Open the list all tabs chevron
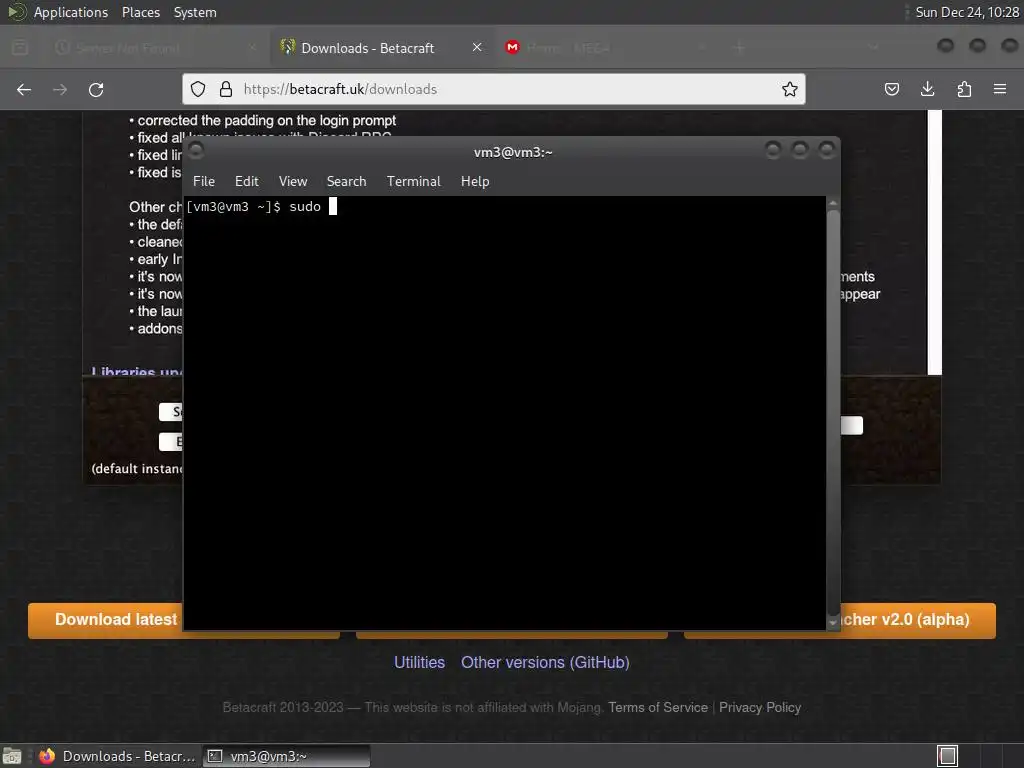The width and height of the screenshot is (1024, 768). [x=874, y=47]
